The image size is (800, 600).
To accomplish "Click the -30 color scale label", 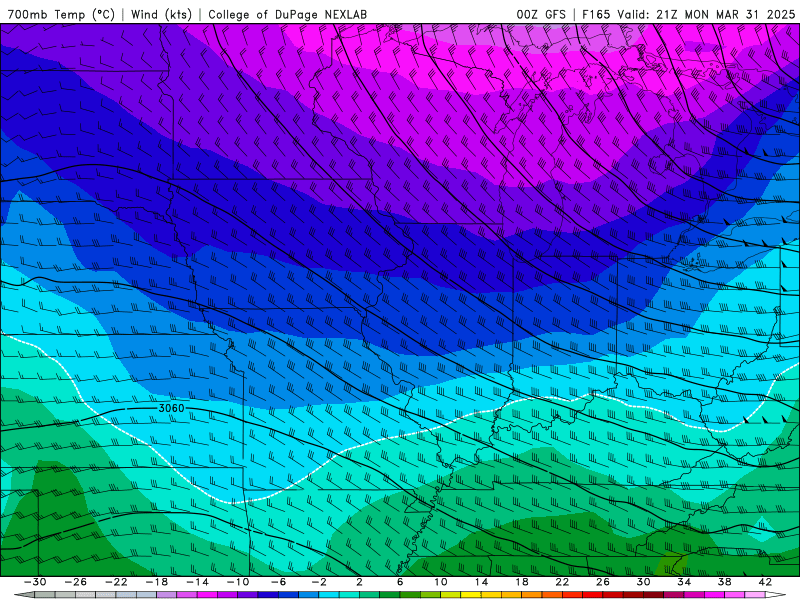I will click(35, 582).
